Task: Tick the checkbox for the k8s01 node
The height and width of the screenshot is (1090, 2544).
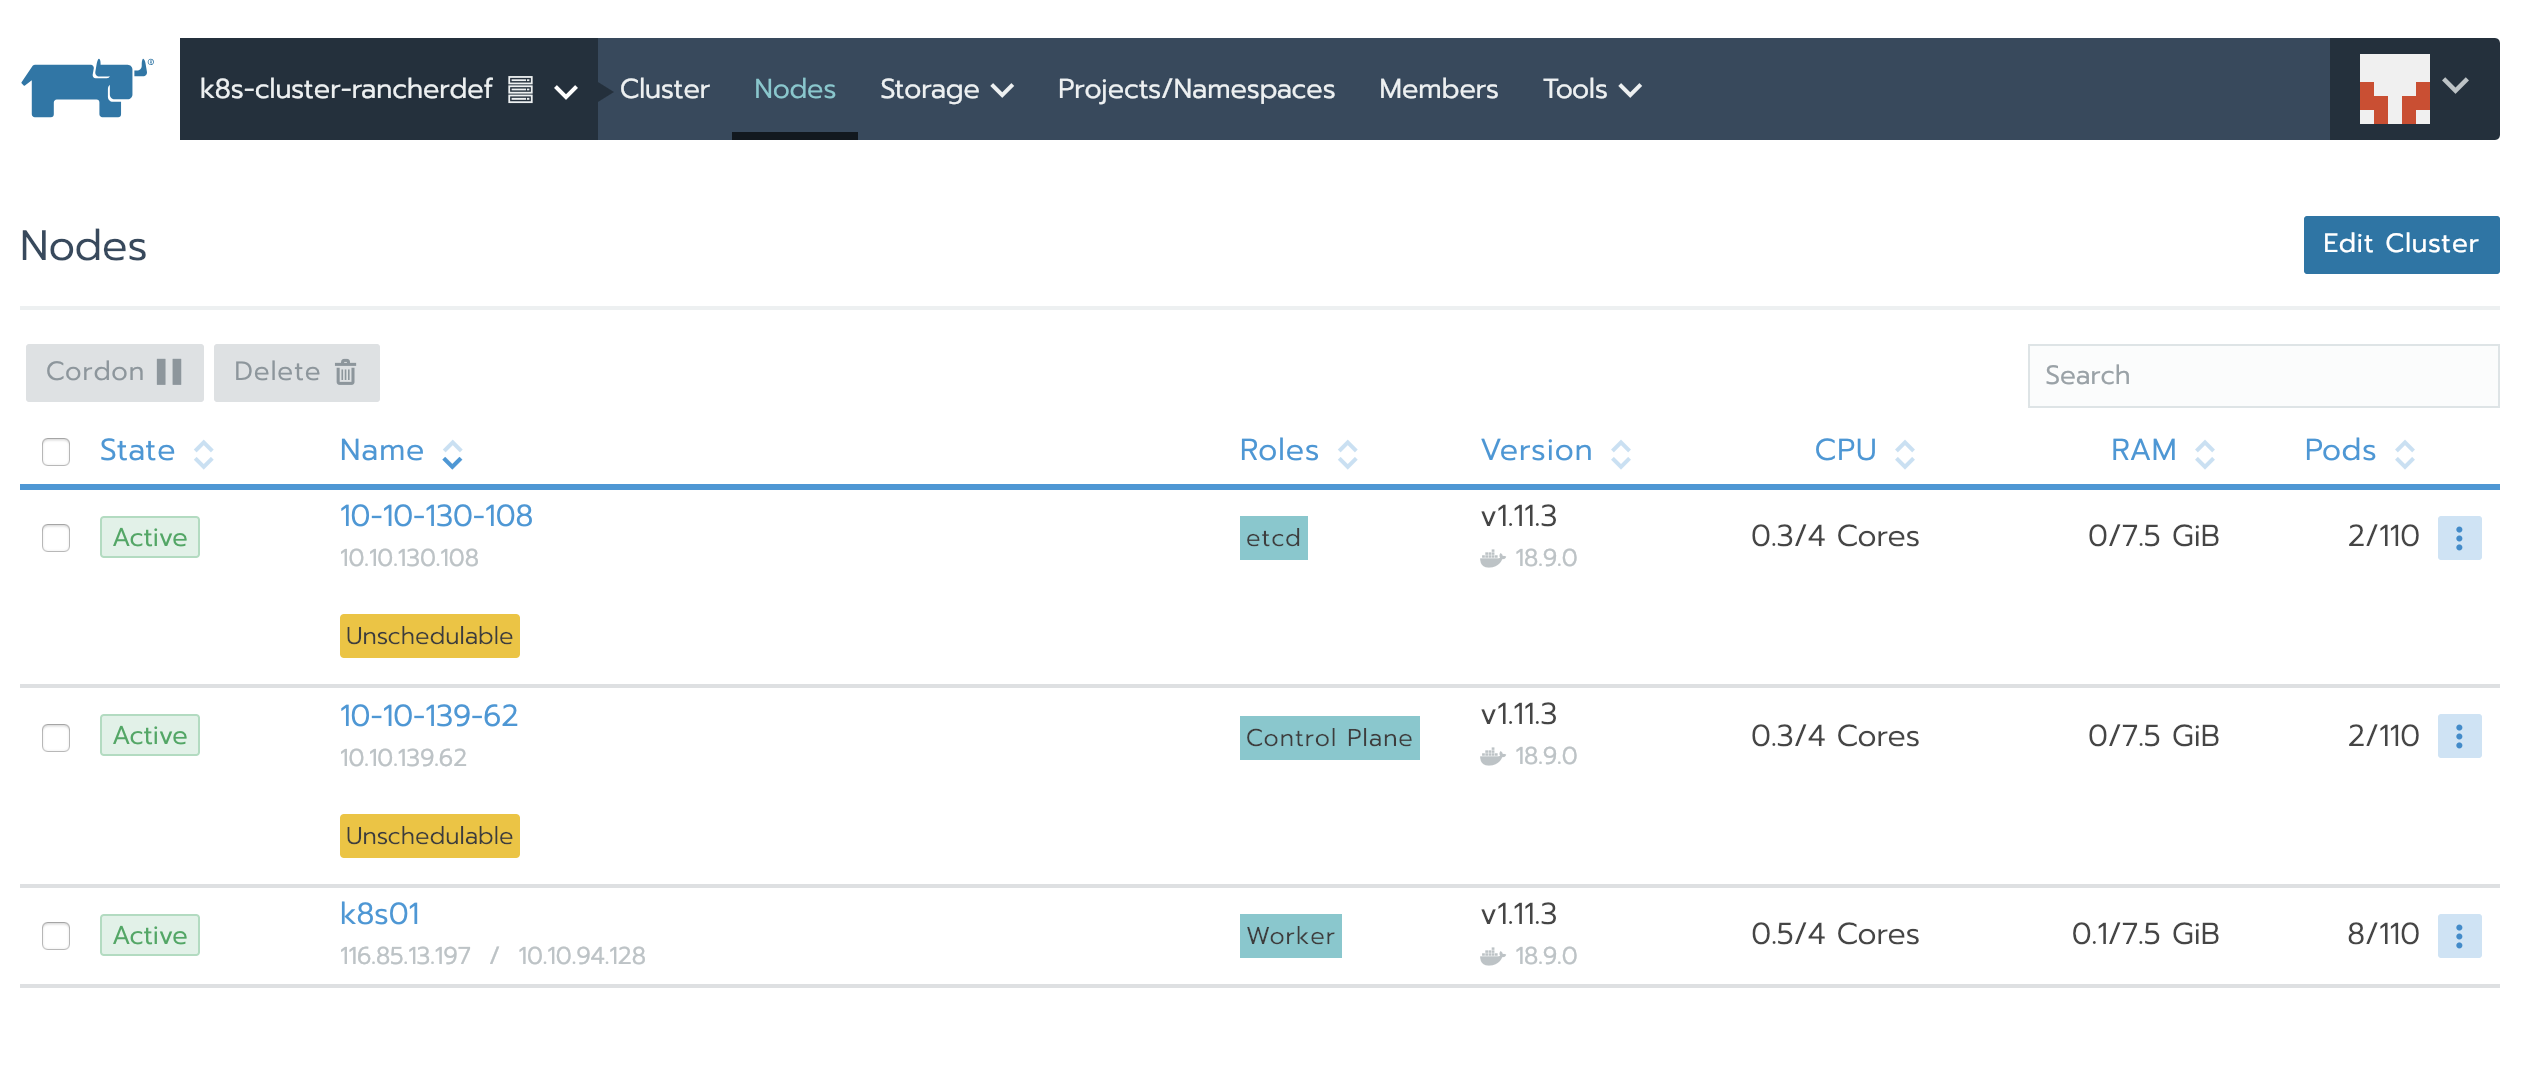Action: click(x=56, y=936)
